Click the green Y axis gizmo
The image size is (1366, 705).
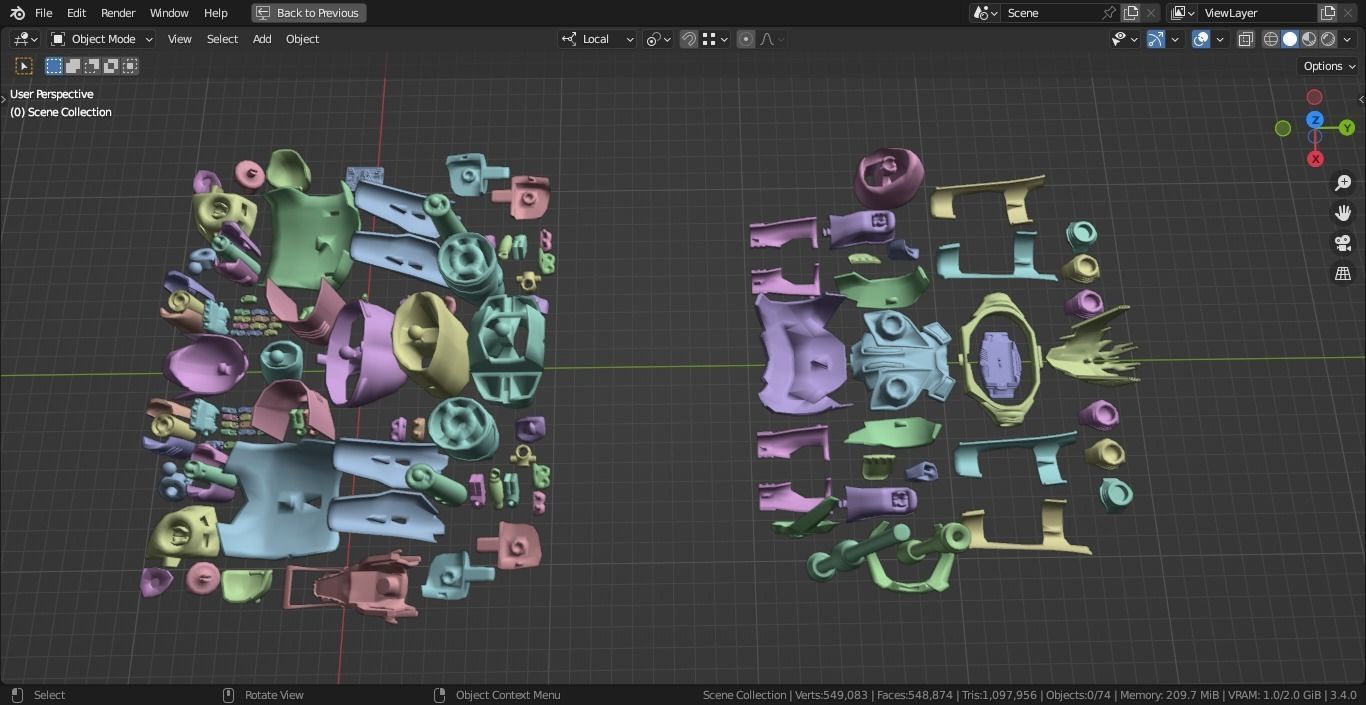[x=1347, y=128]
